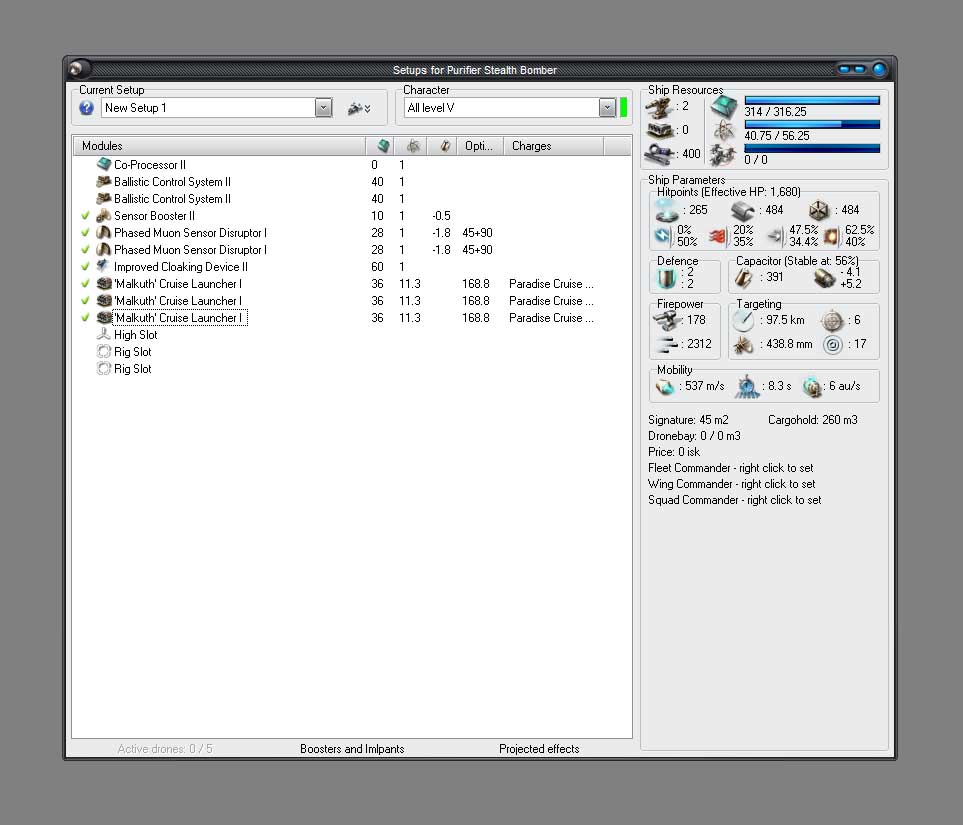963x825 pixels.
Task: Click the Defence shield icon
Action: (666, 278)
